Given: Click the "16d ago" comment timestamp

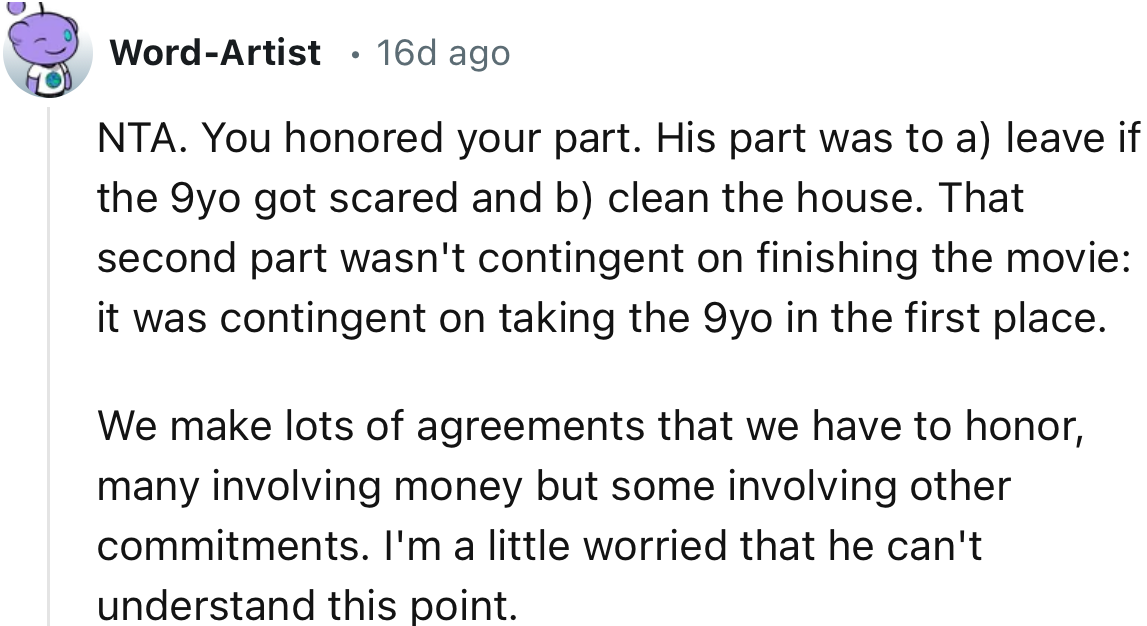Looking at the screenshot, I should coord(443,52).
